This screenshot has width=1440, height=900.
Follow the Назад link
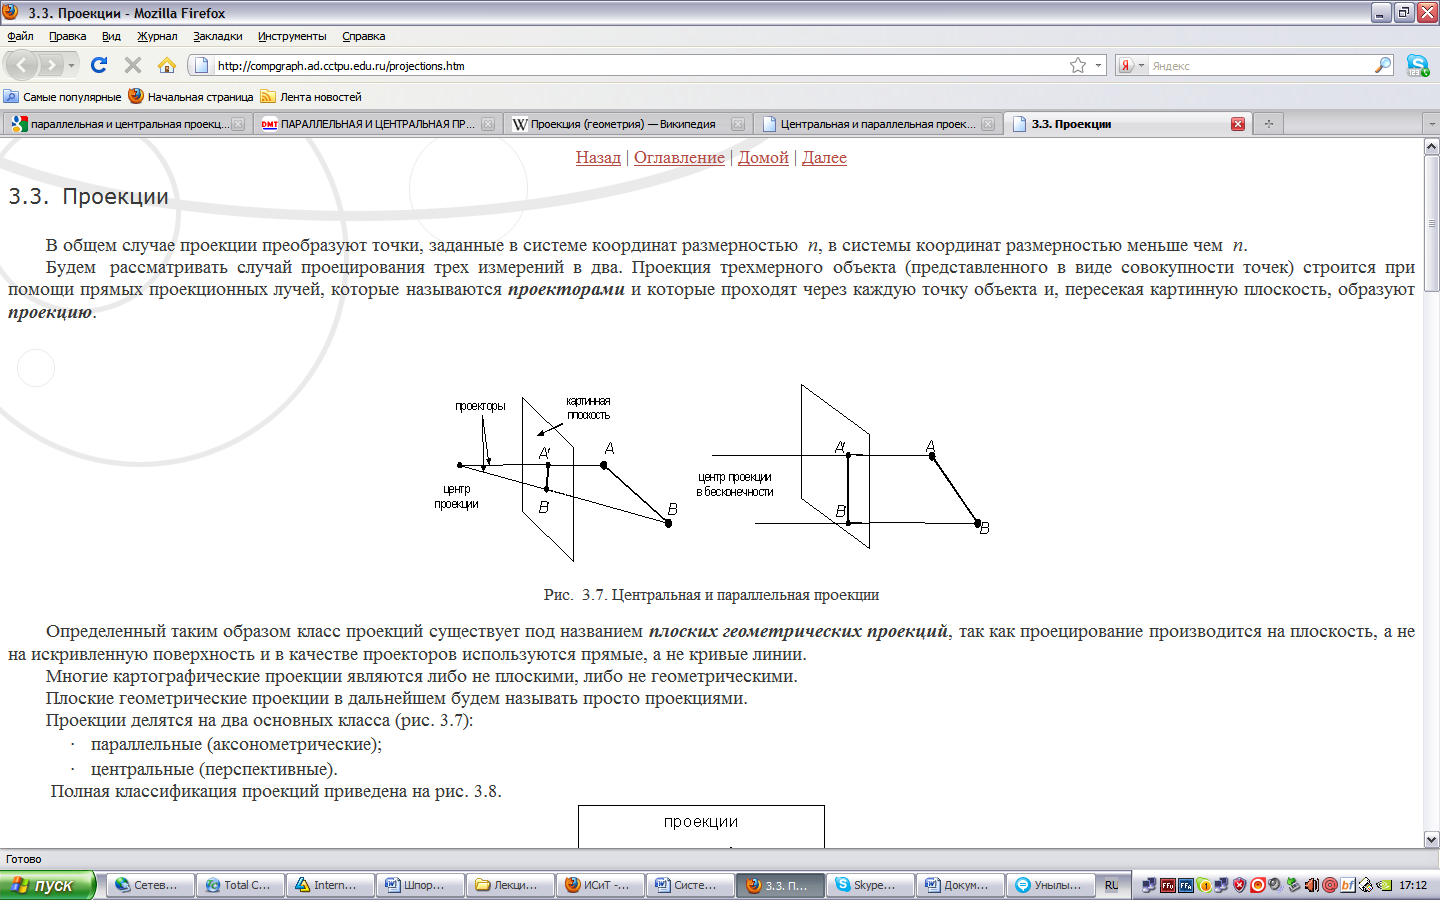coord(598,157)
